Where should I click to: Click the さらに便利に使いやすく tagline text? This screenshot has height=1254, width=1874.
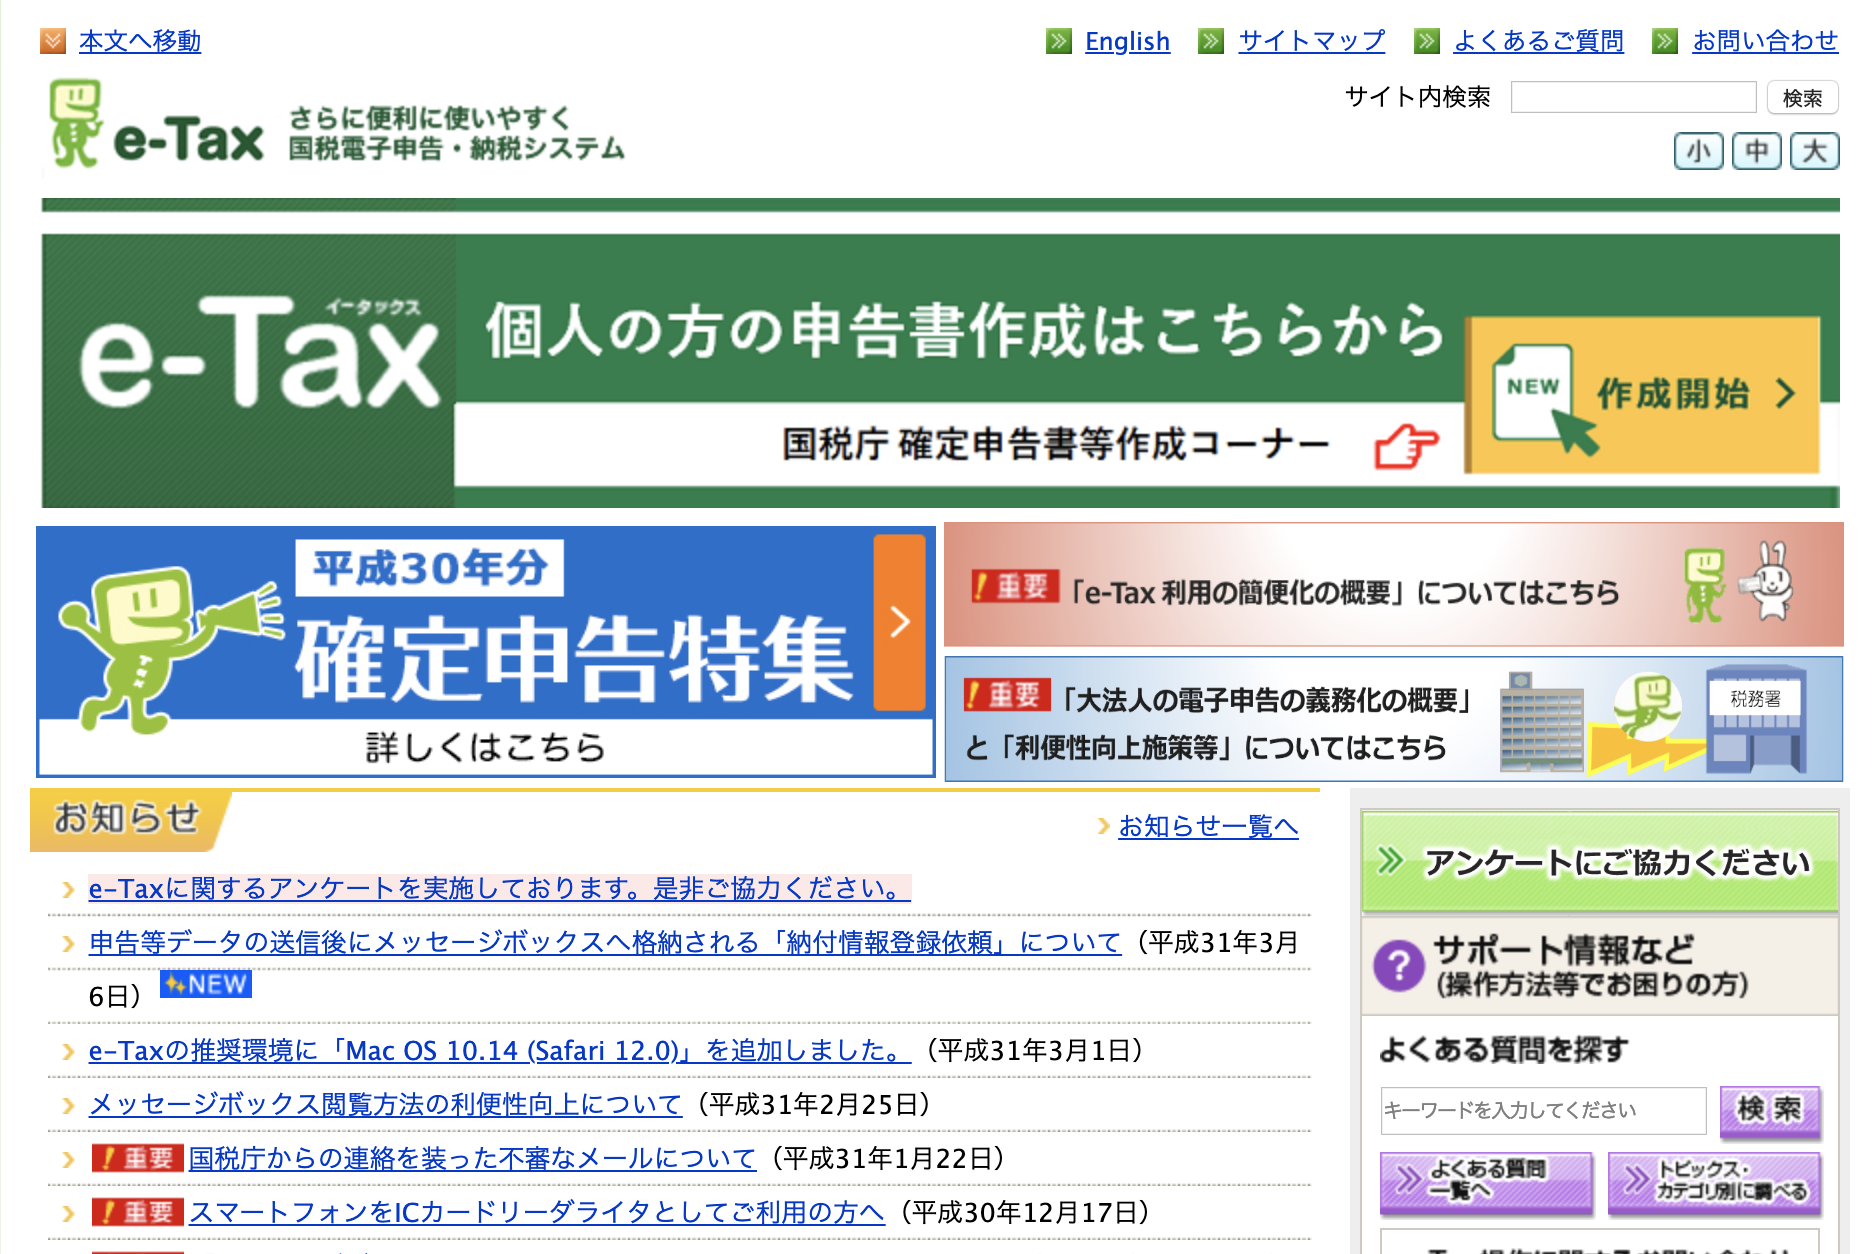[x=429, y=117]
